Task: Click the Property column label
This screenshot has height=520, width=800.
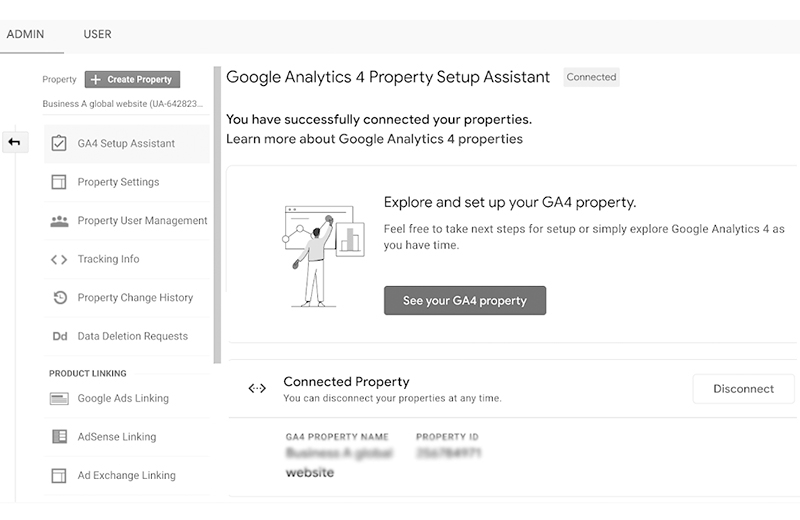Action: pos(59,80)
